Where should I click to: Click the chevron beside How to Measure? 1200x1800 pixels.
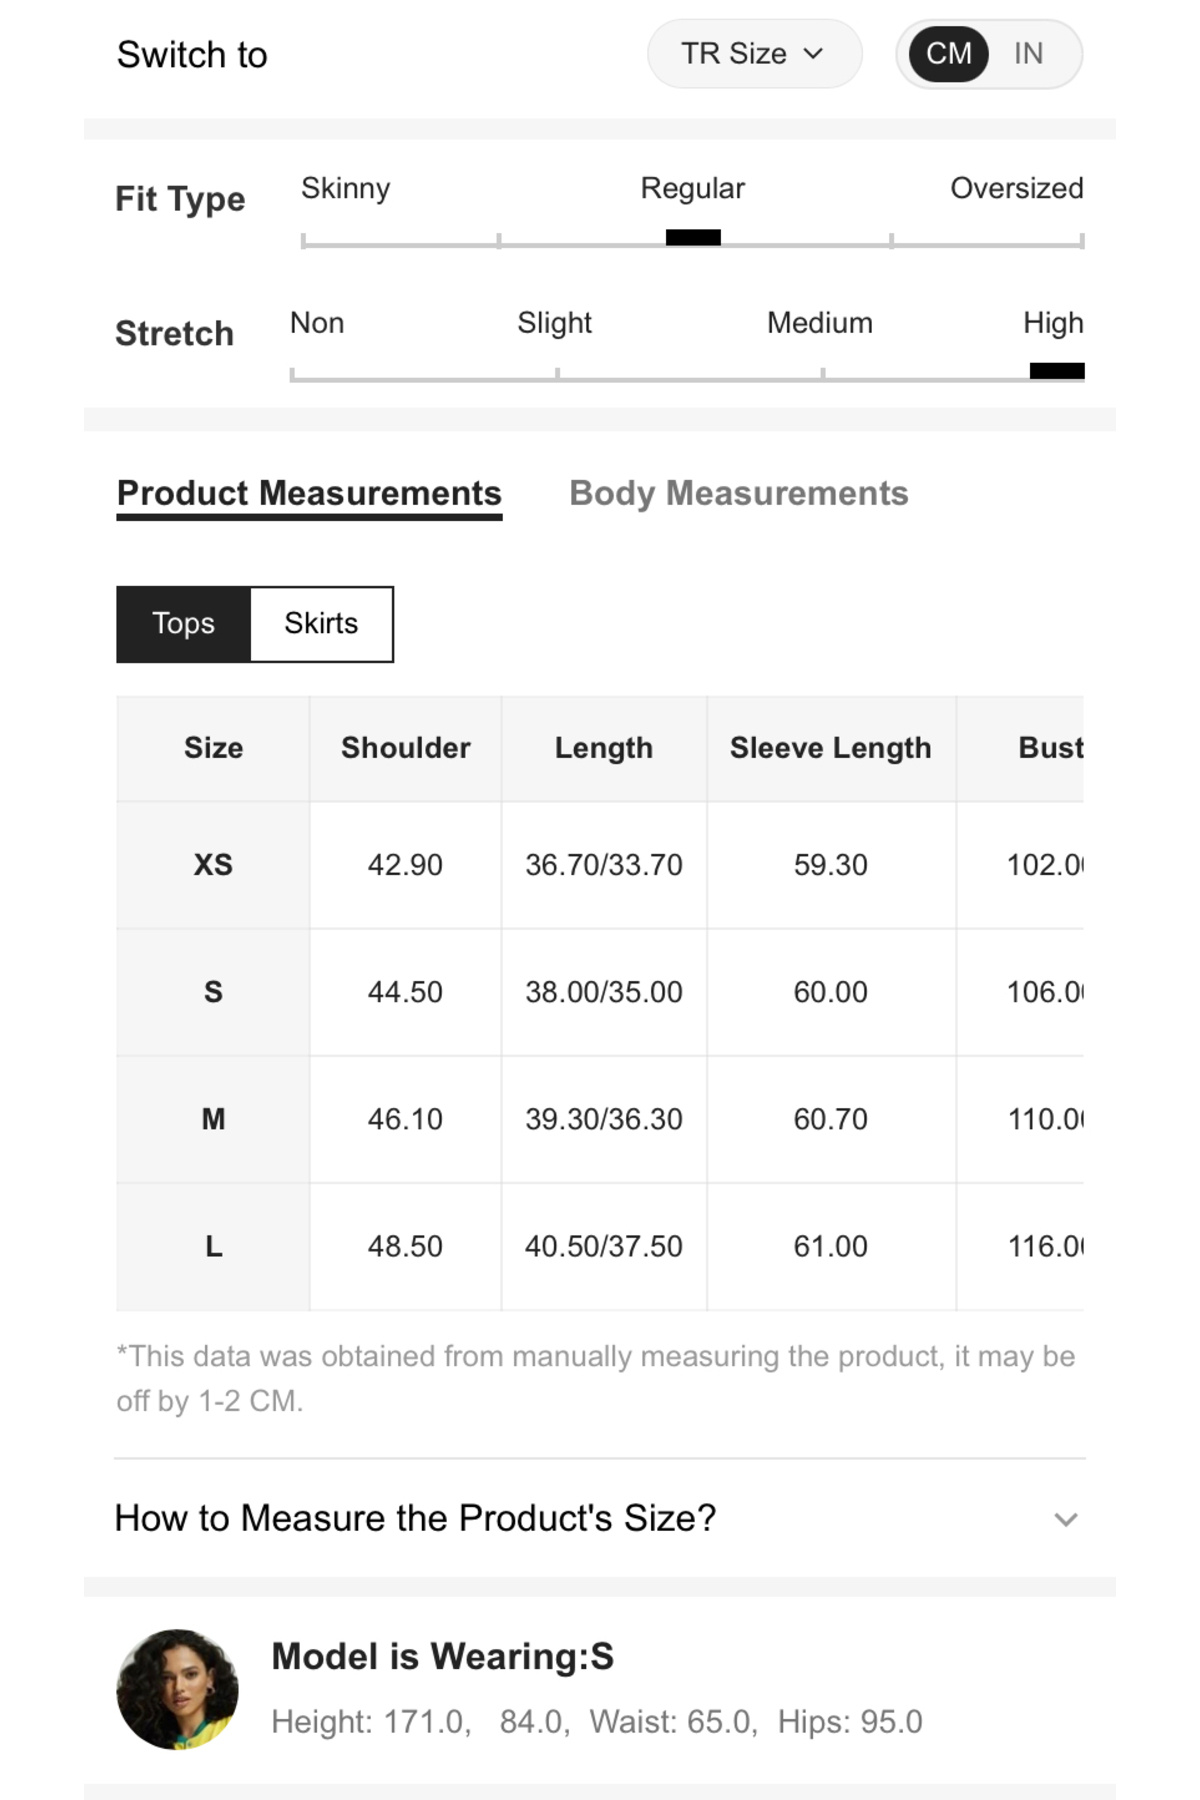click(1066, 1520)
